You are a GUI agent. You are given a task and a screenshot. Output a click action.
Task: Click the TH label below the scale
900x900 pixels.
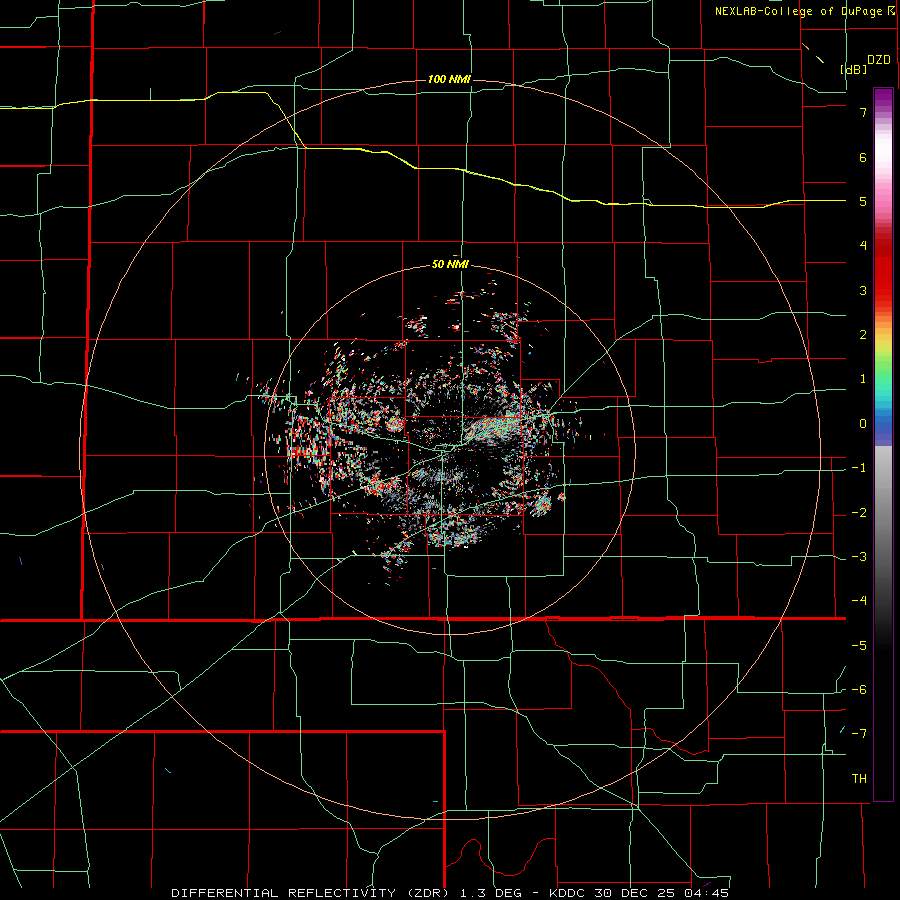[x=859, y=778]
